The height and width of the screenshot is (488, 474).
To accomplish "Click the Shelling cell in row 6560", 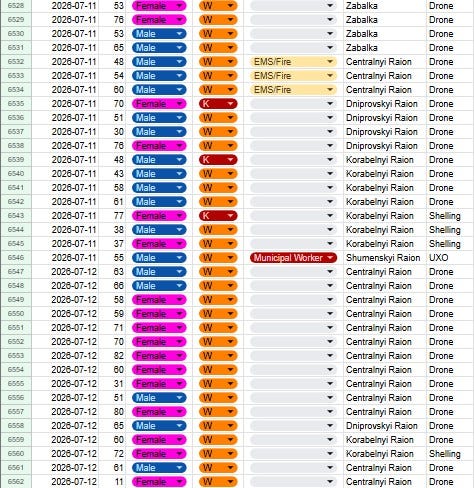I will pos(450,454).
